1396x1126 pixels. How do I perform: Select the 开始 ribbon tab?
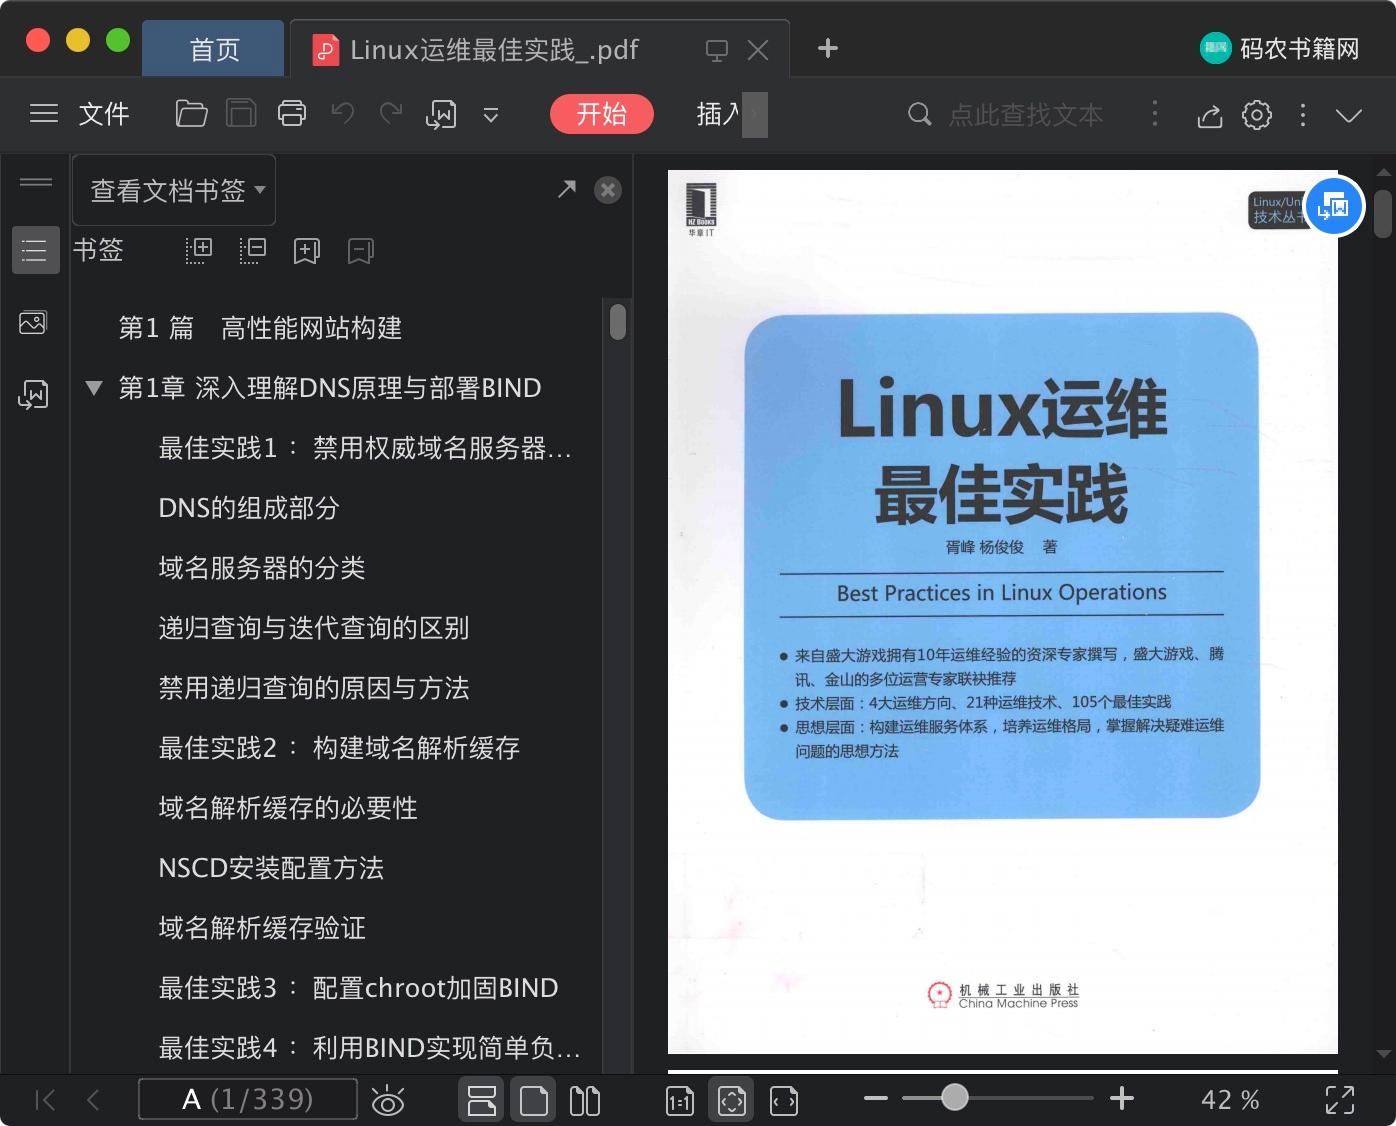602,114
